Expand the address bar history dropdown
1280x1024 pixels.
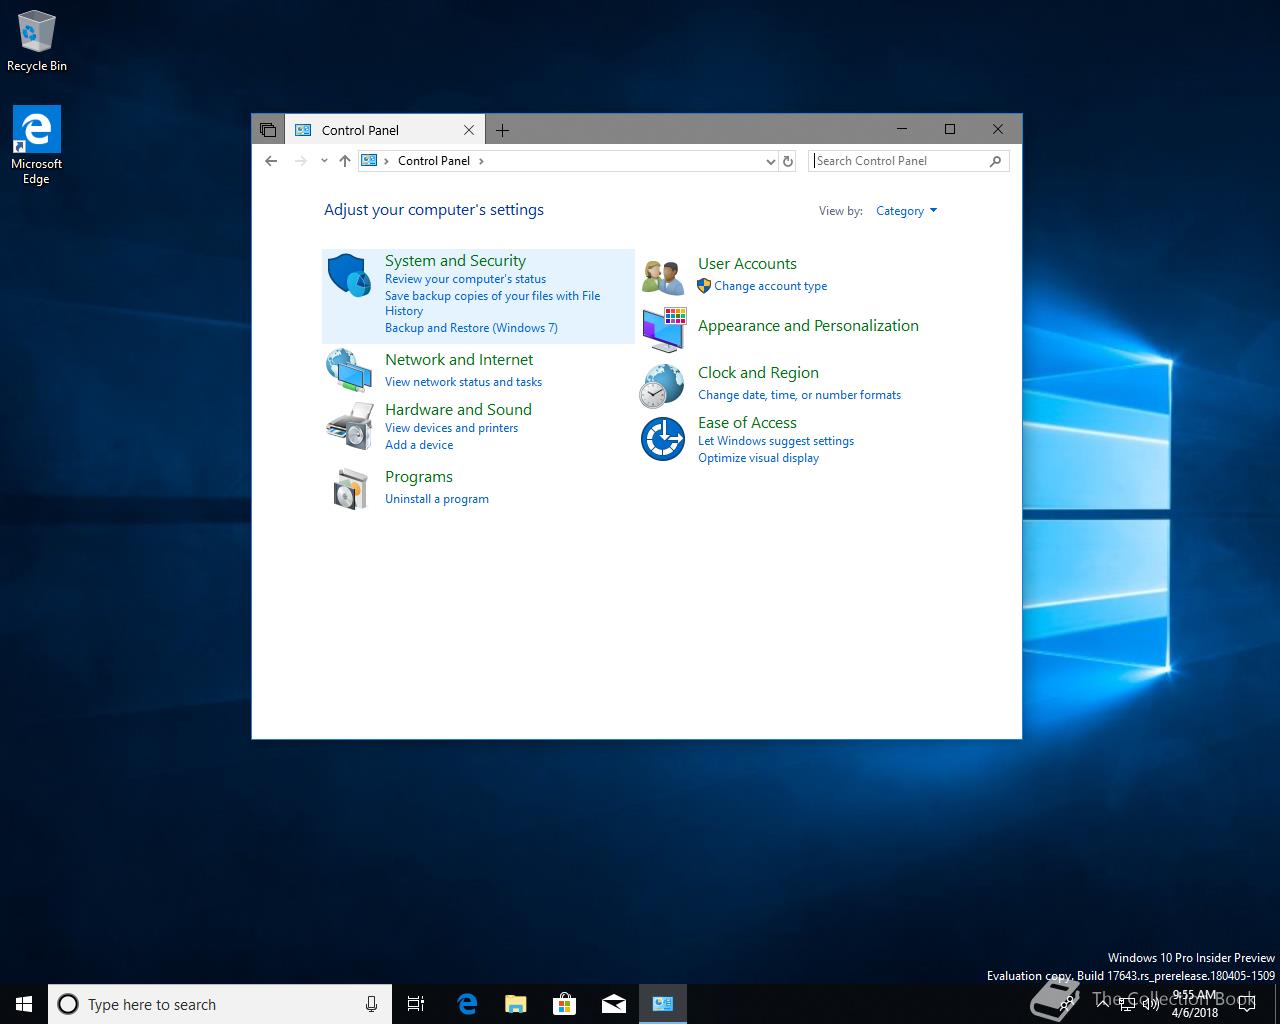(770, 161)
